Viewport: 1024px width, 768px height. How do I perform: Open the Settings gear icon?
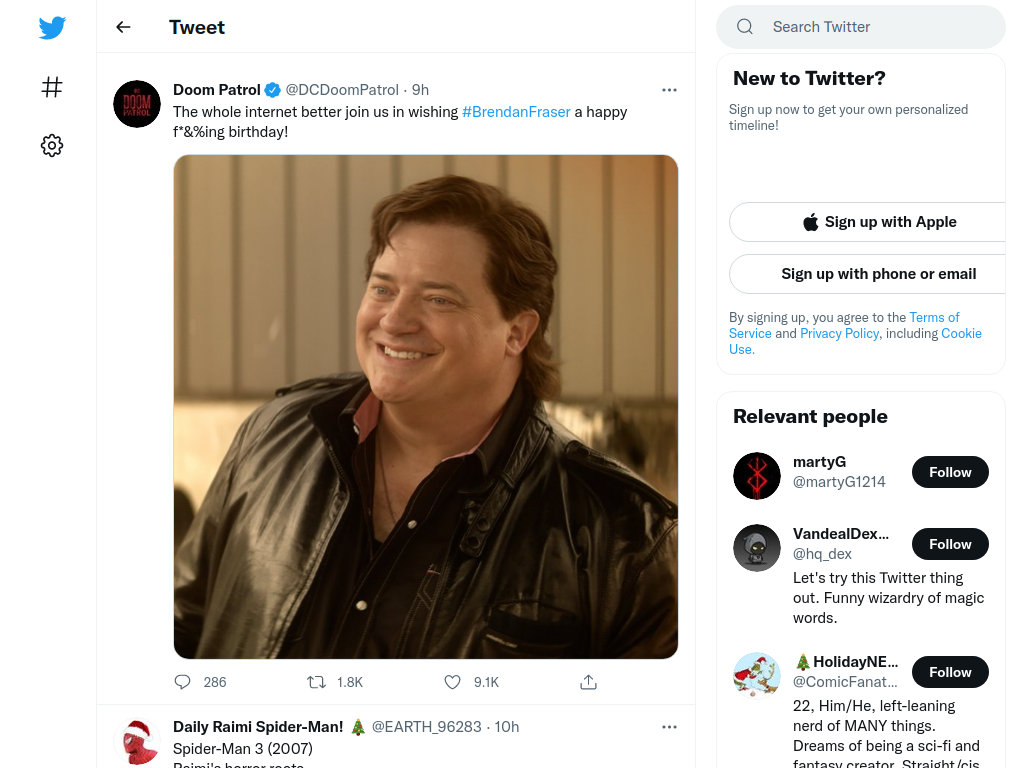click(x=52, y=145)
